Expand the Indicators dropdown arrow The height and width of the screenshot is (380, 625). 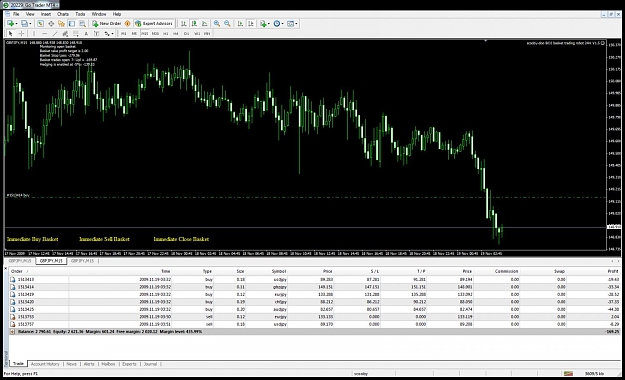click(x=269, y=24)
